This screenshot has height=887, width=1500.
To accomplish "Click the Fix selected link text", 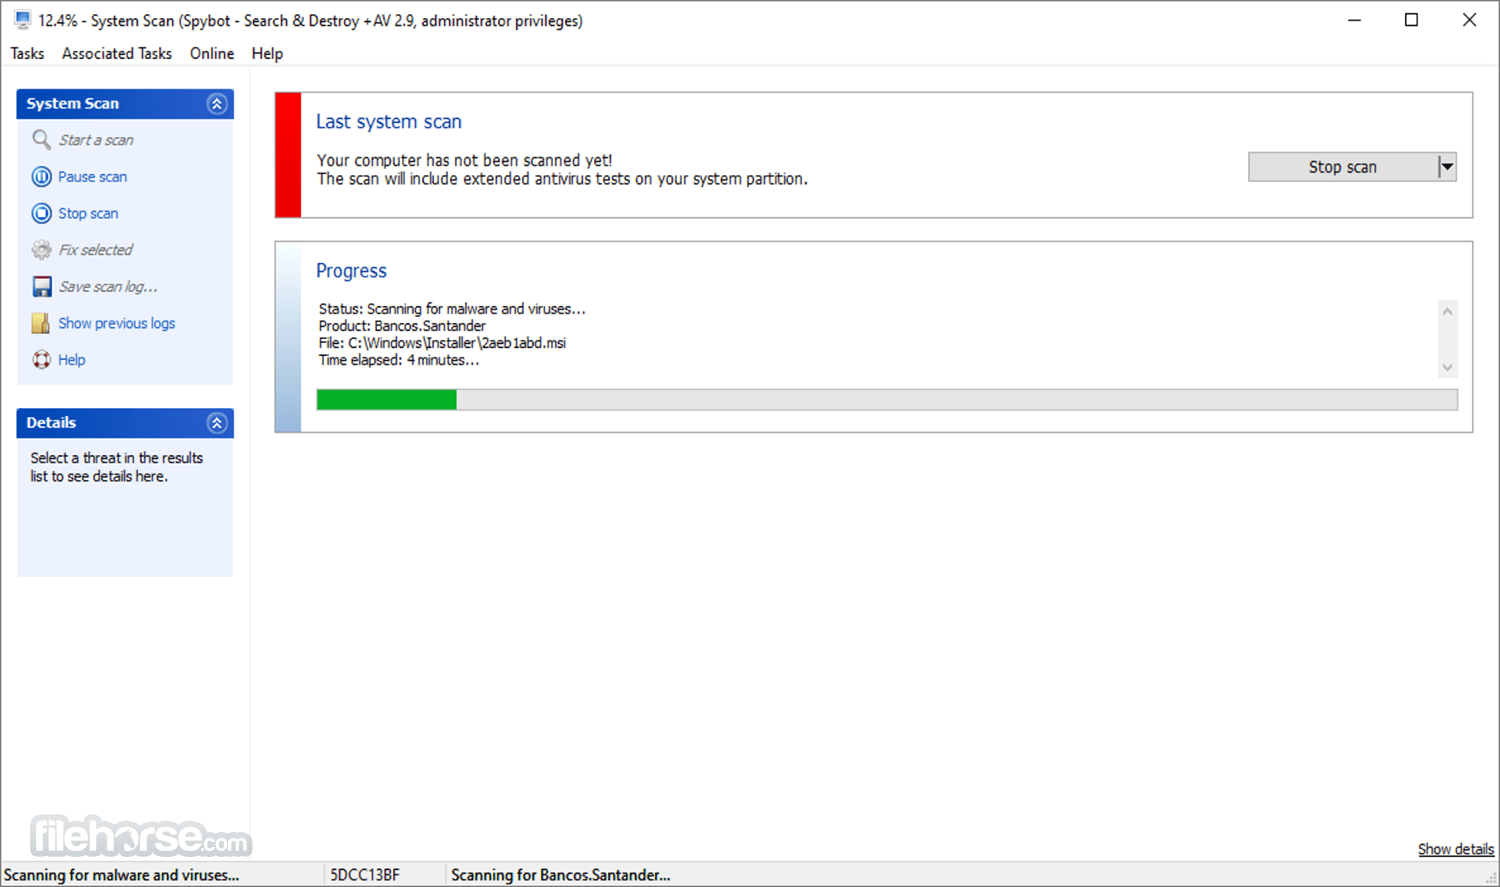I will click(x=95, y=250).
